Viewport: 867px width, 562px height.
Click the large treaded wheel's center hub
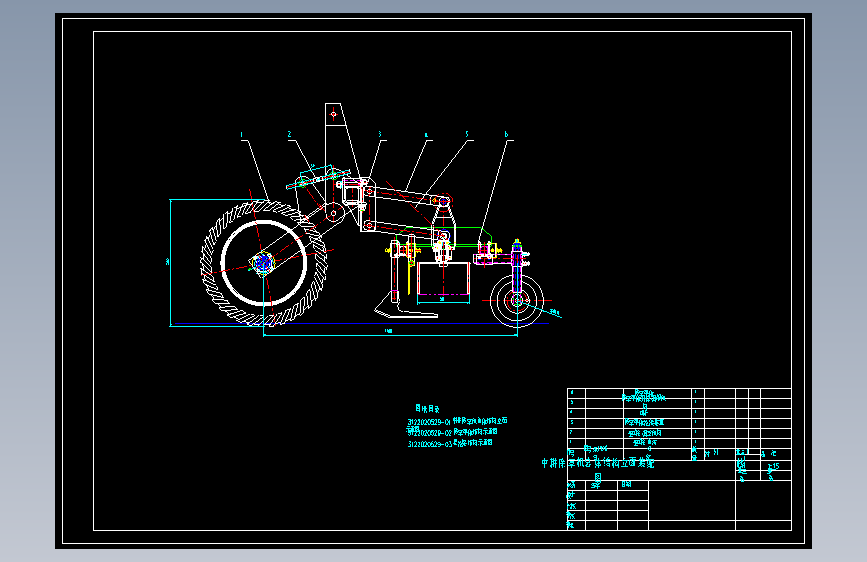point(263,262)
